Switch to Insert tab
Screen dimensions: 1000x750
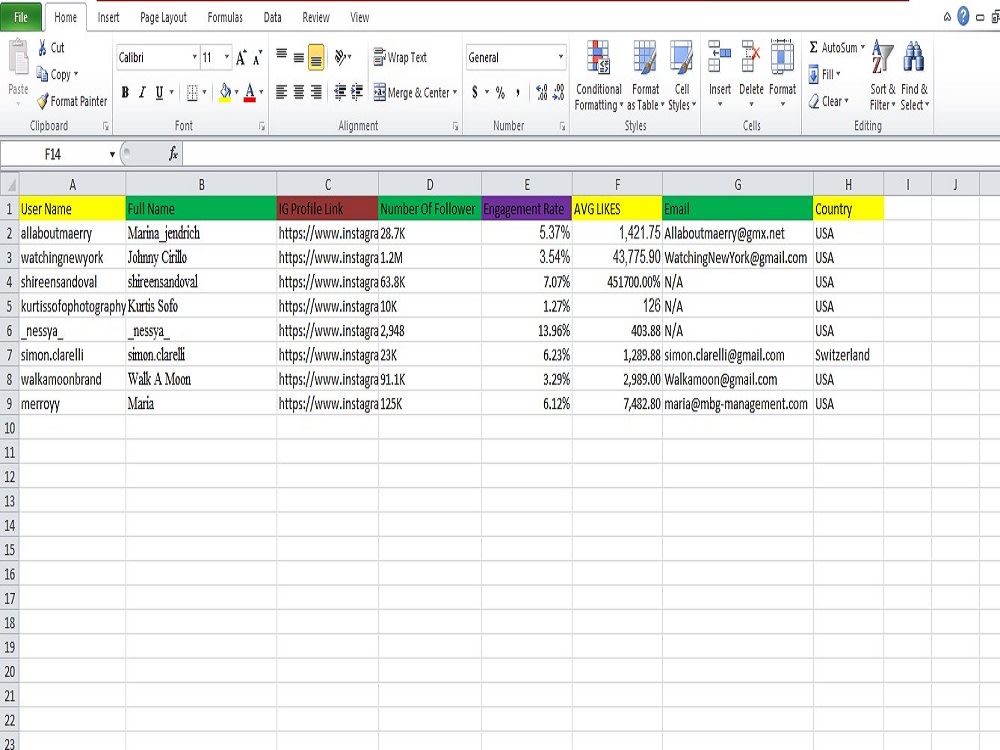tap(108, 17)
